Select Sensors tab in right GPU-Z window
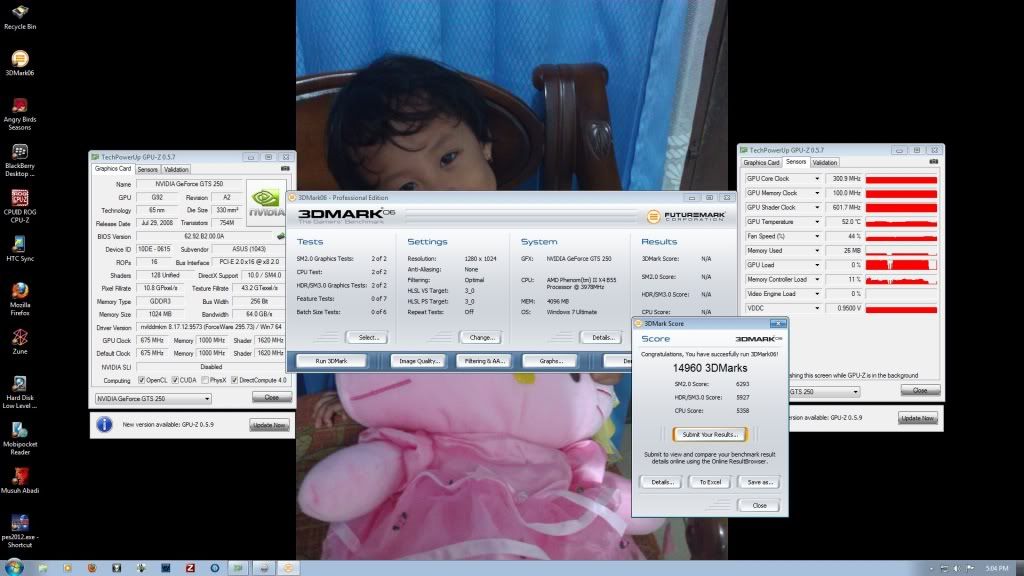Image resolution: width=1024 pixels, height=576 pixels. pos(796,161)
